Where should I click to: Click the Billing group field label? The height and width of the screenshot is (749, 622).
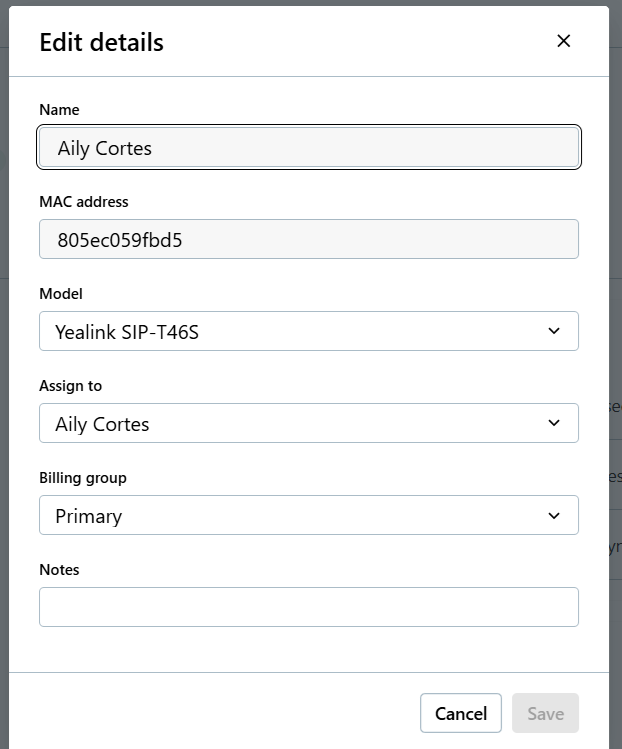coord(83,478)
